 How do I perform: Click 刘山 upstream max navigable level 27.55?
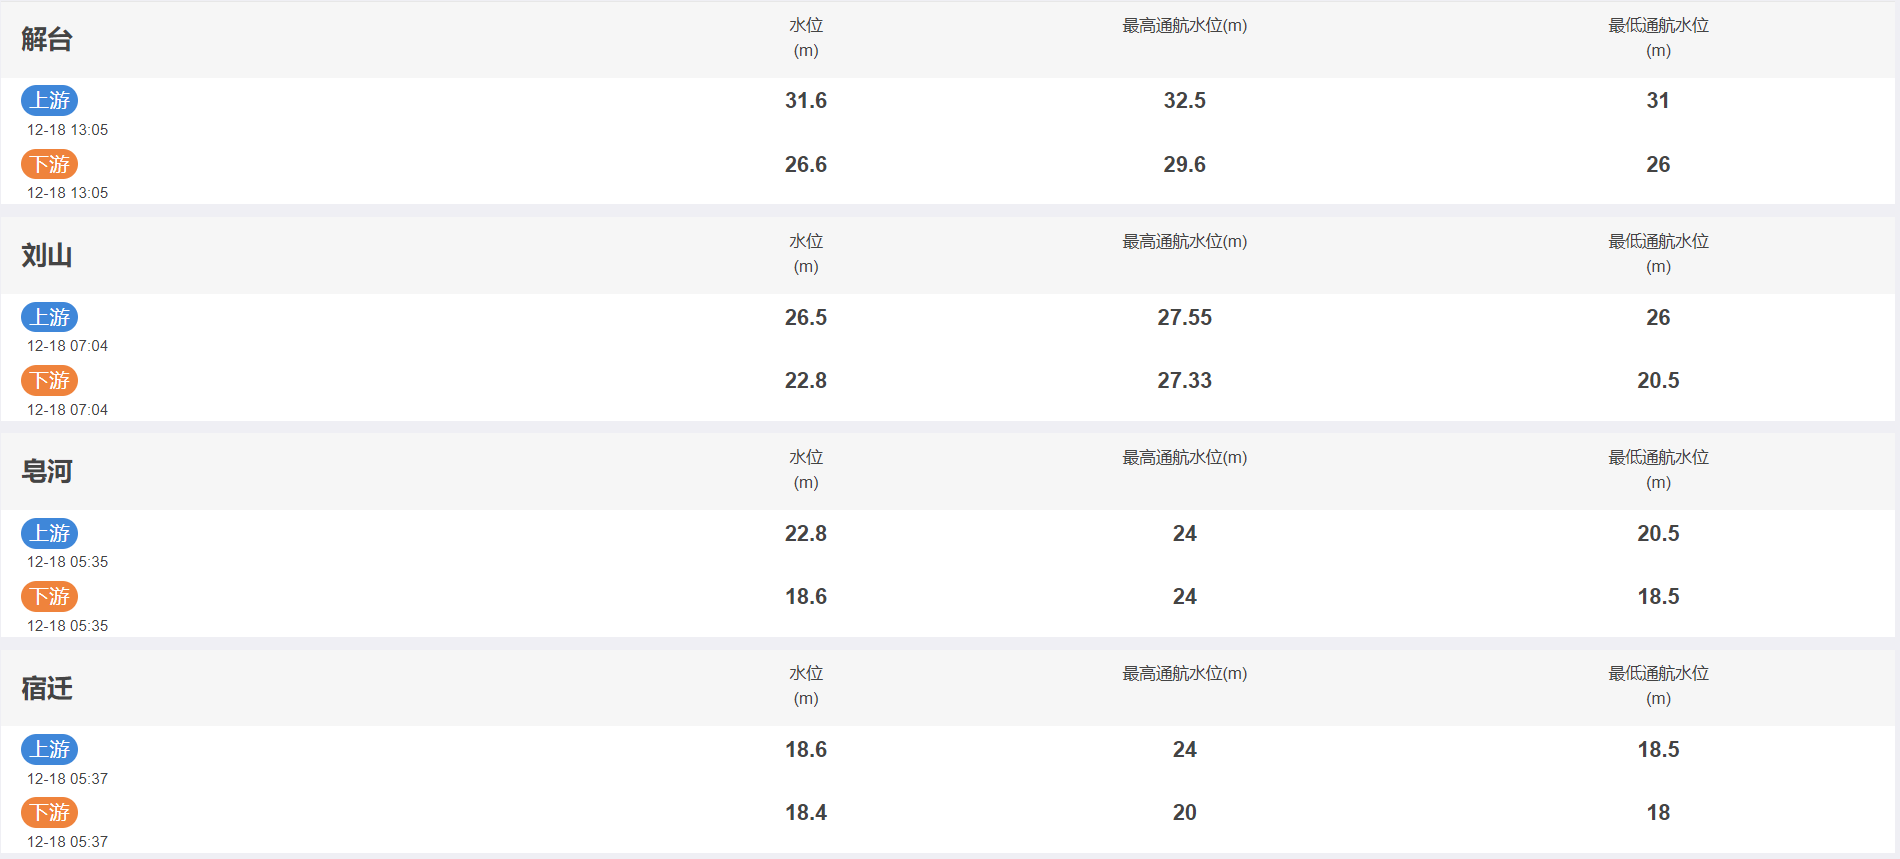(x=1184, y=317)
